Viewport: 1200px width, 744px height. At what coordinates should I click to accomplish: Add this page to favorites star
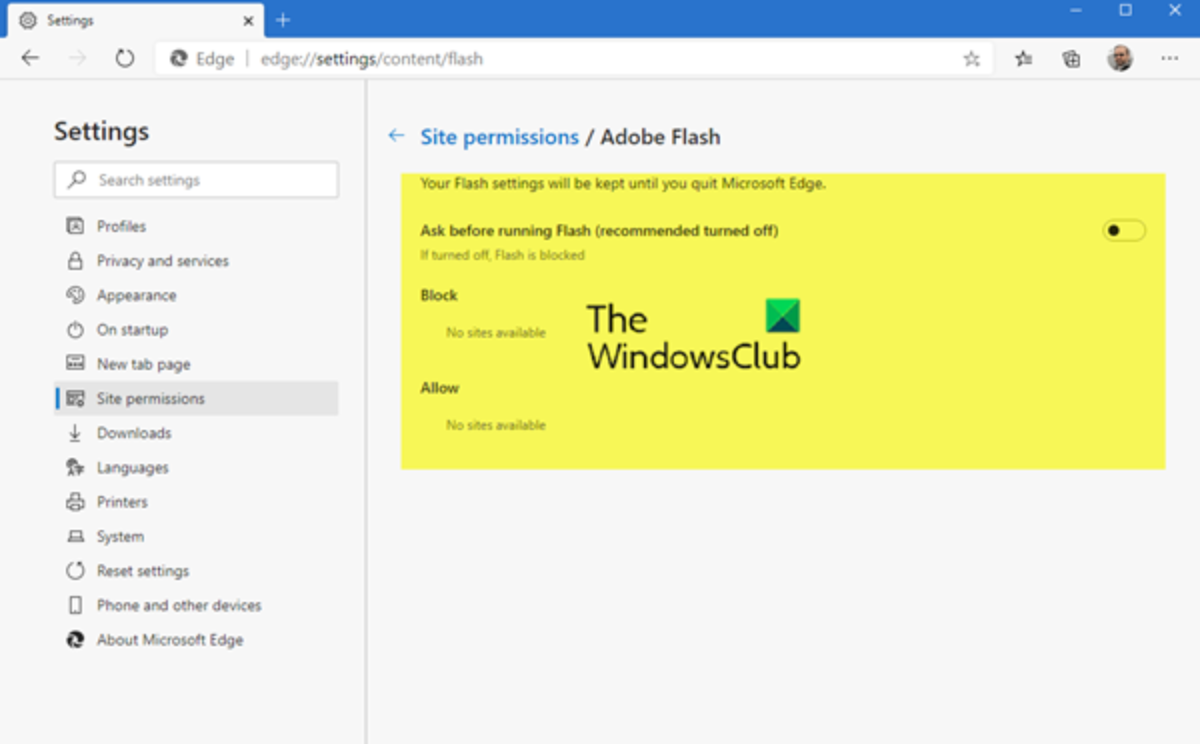pos(971,59)
